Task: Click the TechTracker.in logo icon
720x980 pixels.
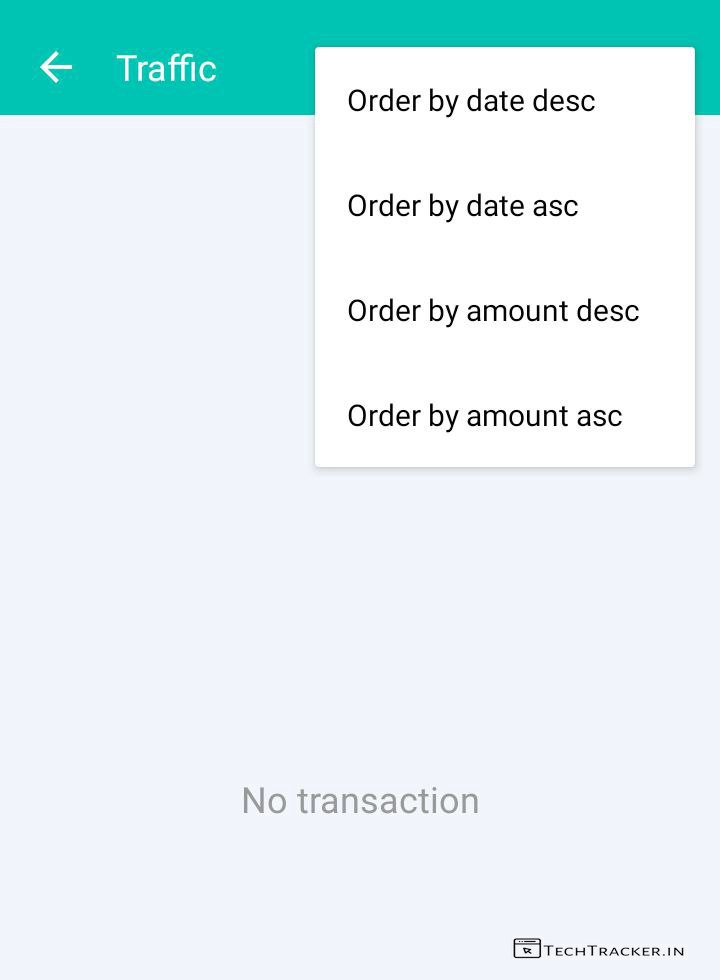Action: 527,948
